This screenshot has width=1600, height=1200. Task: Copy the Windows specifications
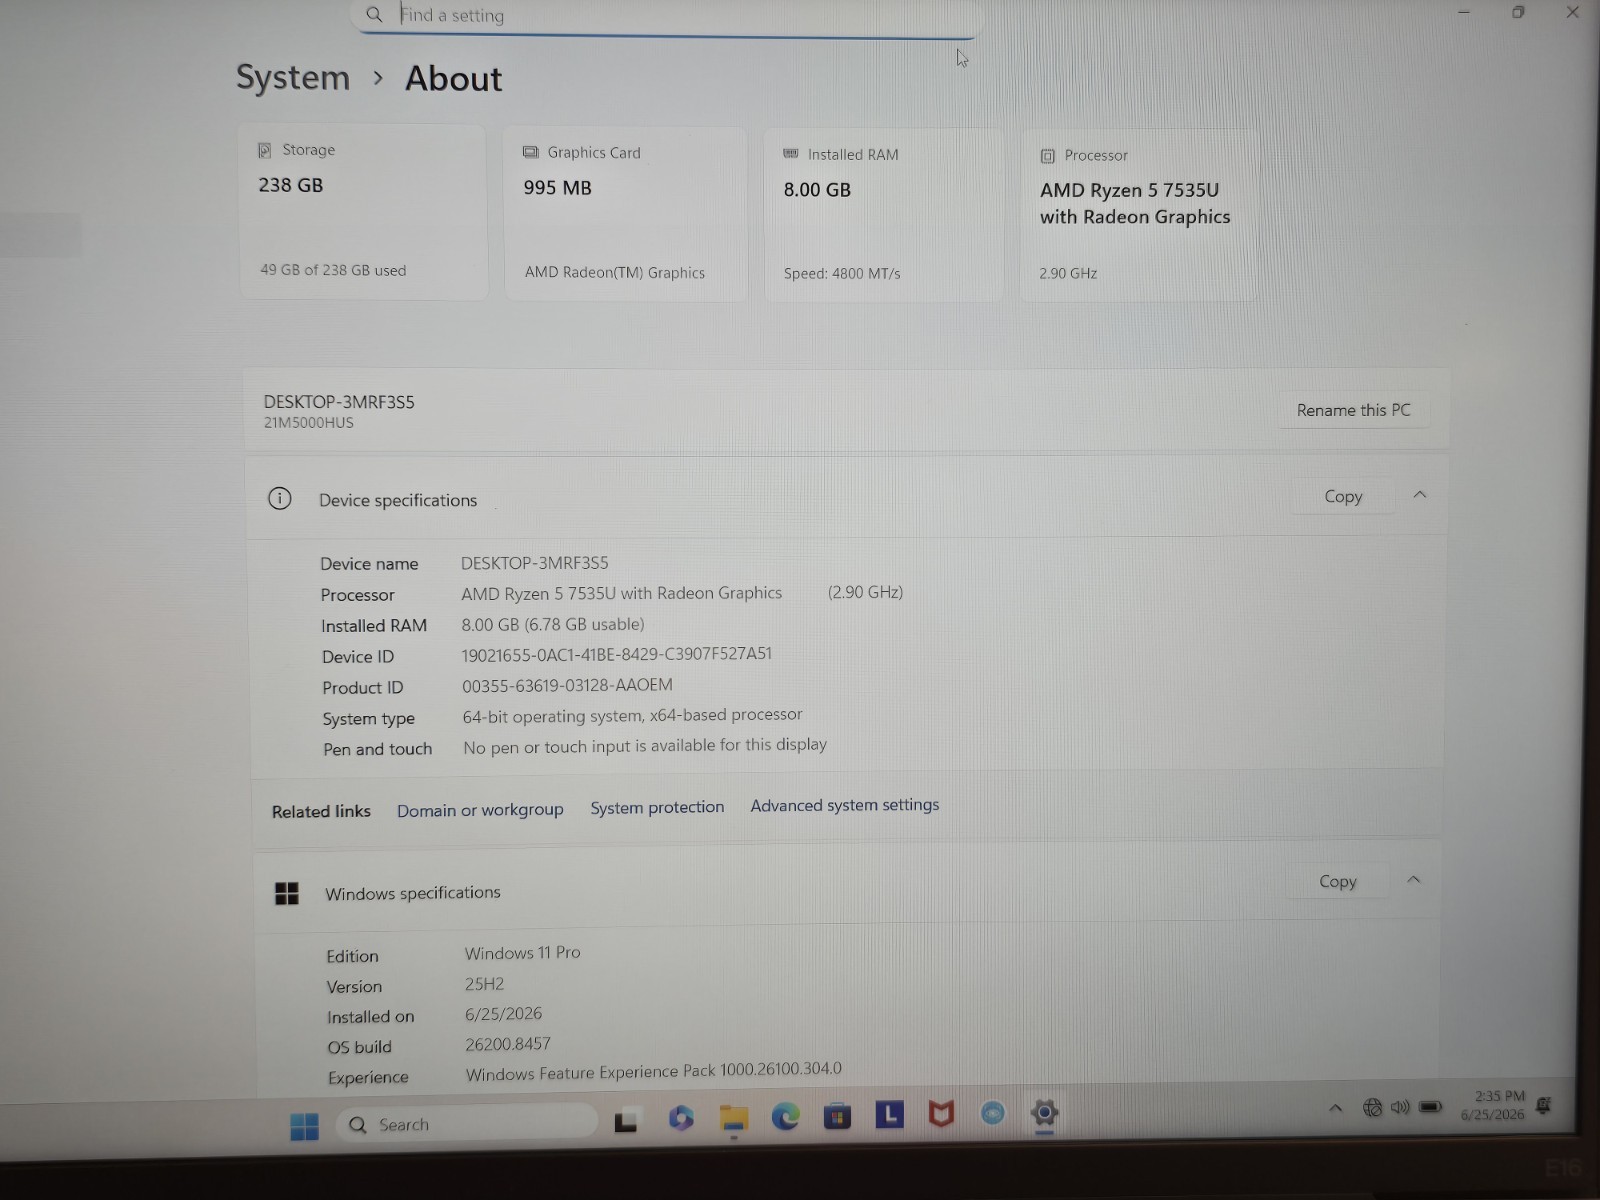tap(1338, 881)
